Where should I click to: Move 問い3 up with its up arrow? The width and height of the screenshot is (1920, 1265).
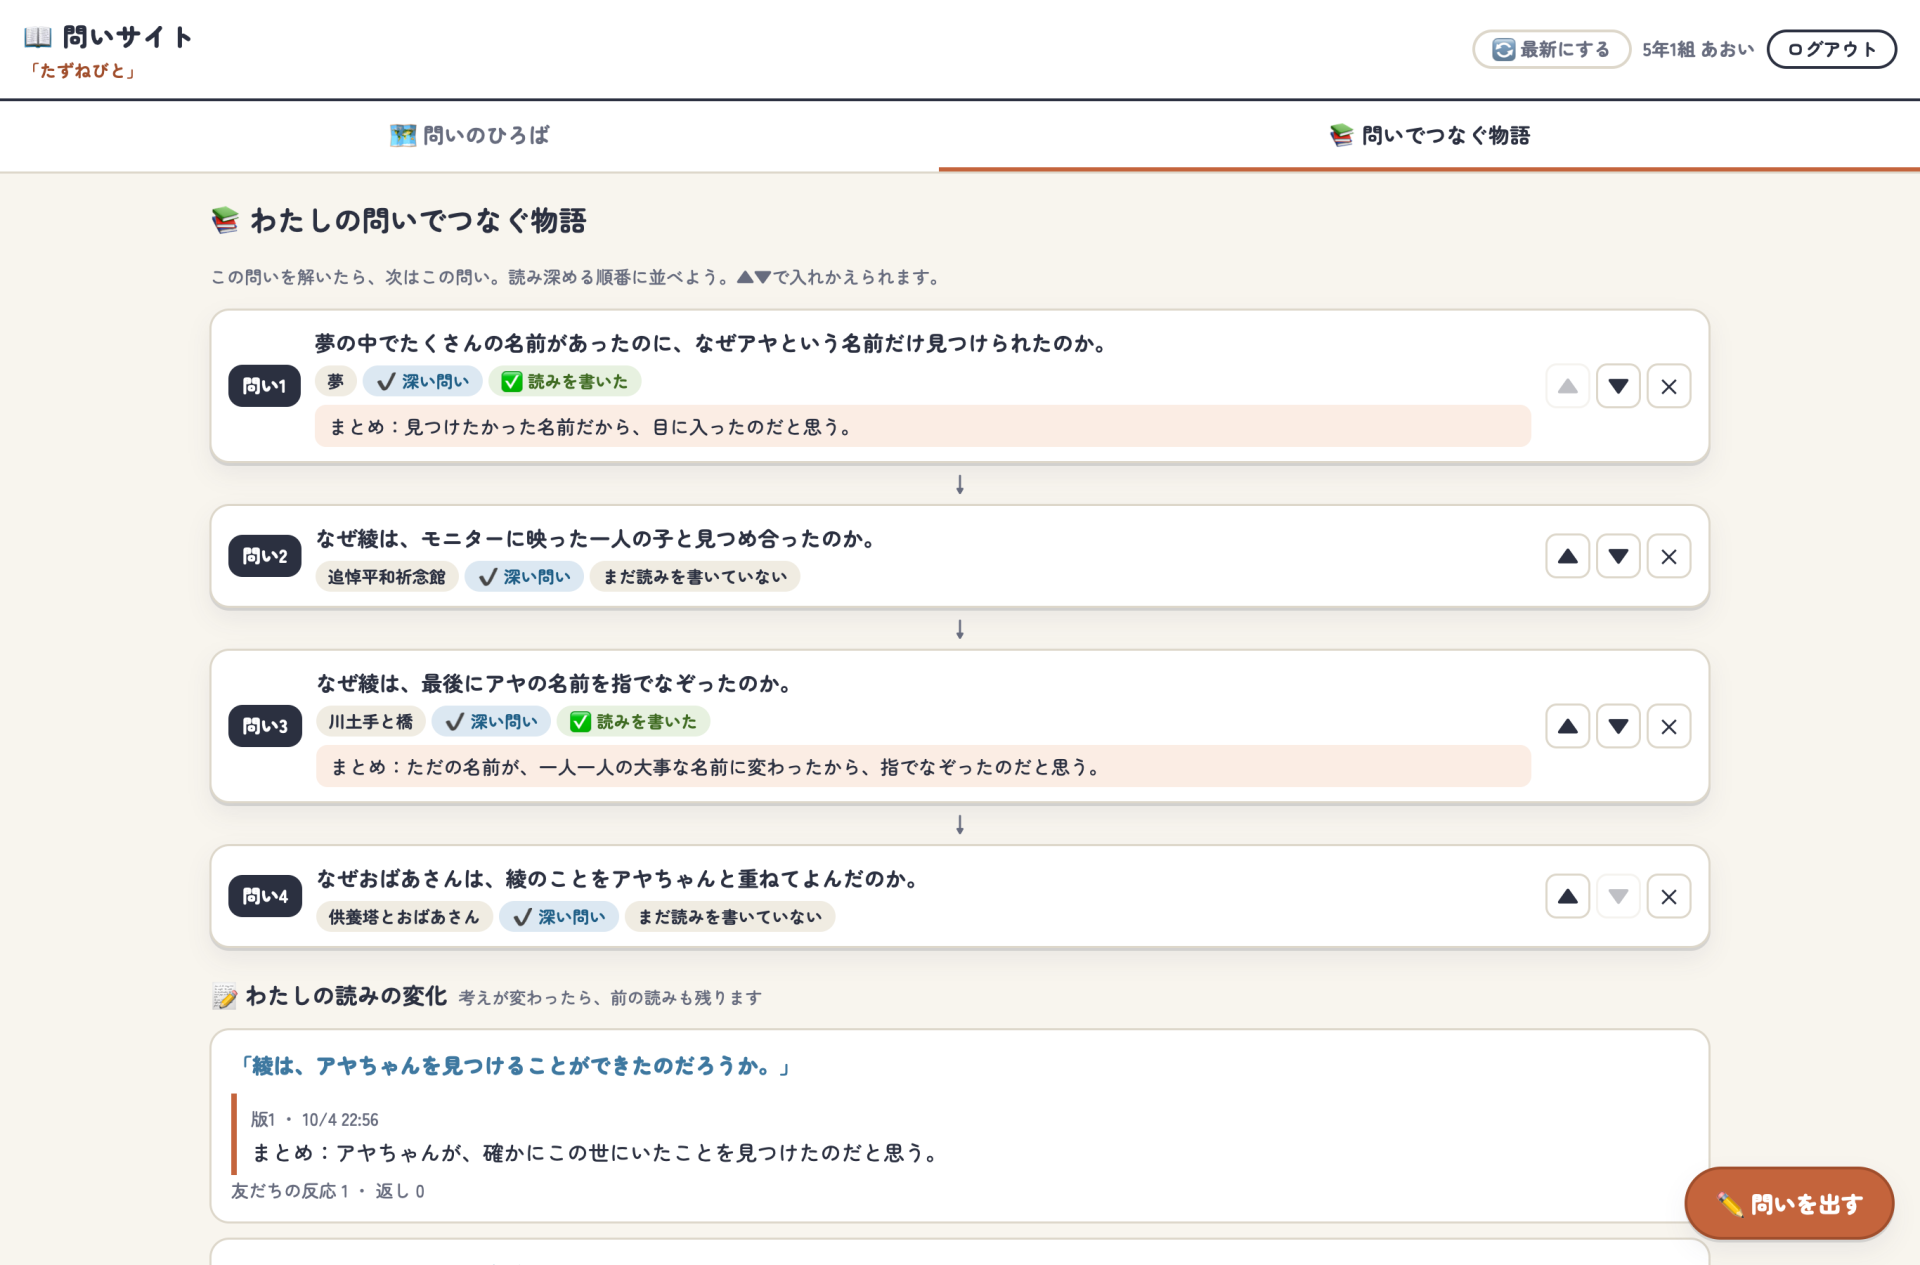click(1567, 726)
